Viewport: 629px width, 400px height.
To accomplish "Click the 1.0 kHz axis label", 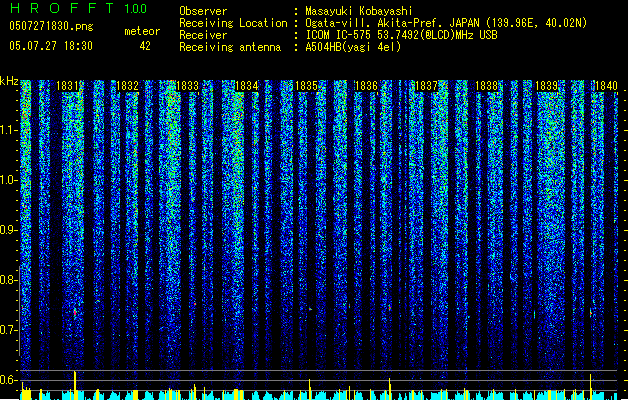I will click(x=9, y=180).
